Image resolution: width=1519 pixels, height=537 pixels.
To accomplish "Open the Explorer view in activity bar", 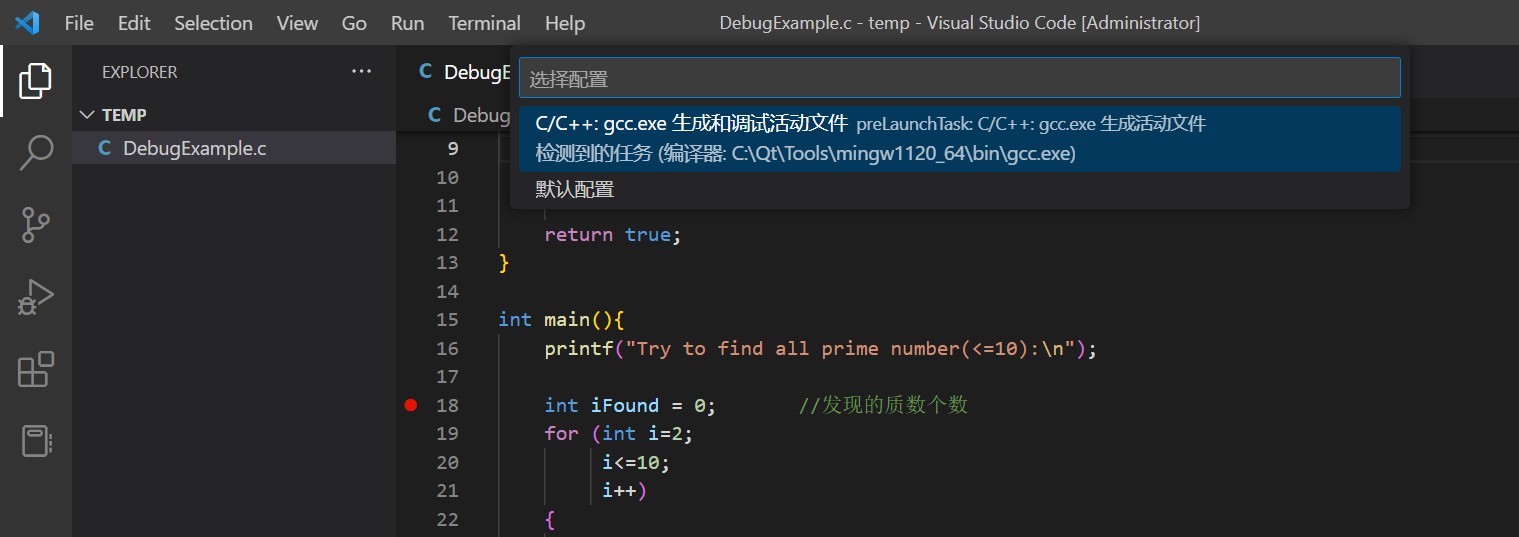I will [x=35, y=80].
